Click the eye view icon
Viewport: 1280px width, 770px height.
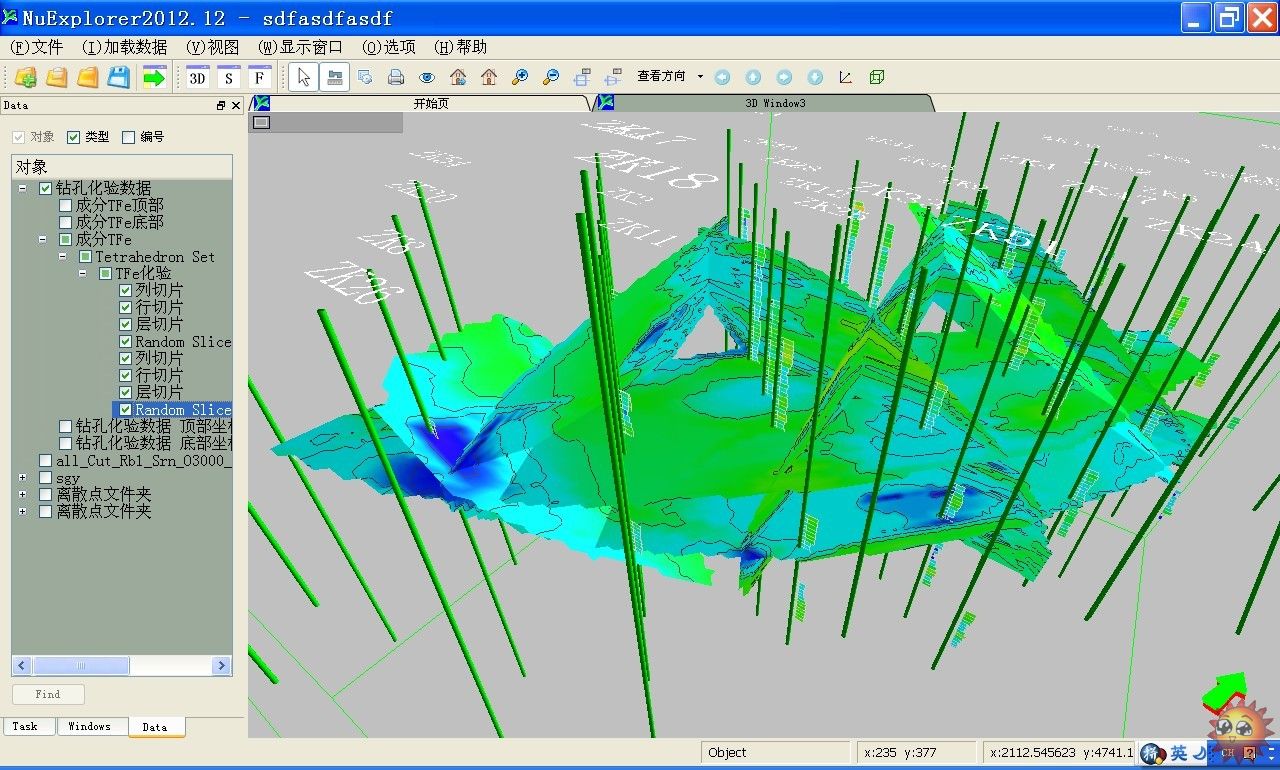coord(427,77)
